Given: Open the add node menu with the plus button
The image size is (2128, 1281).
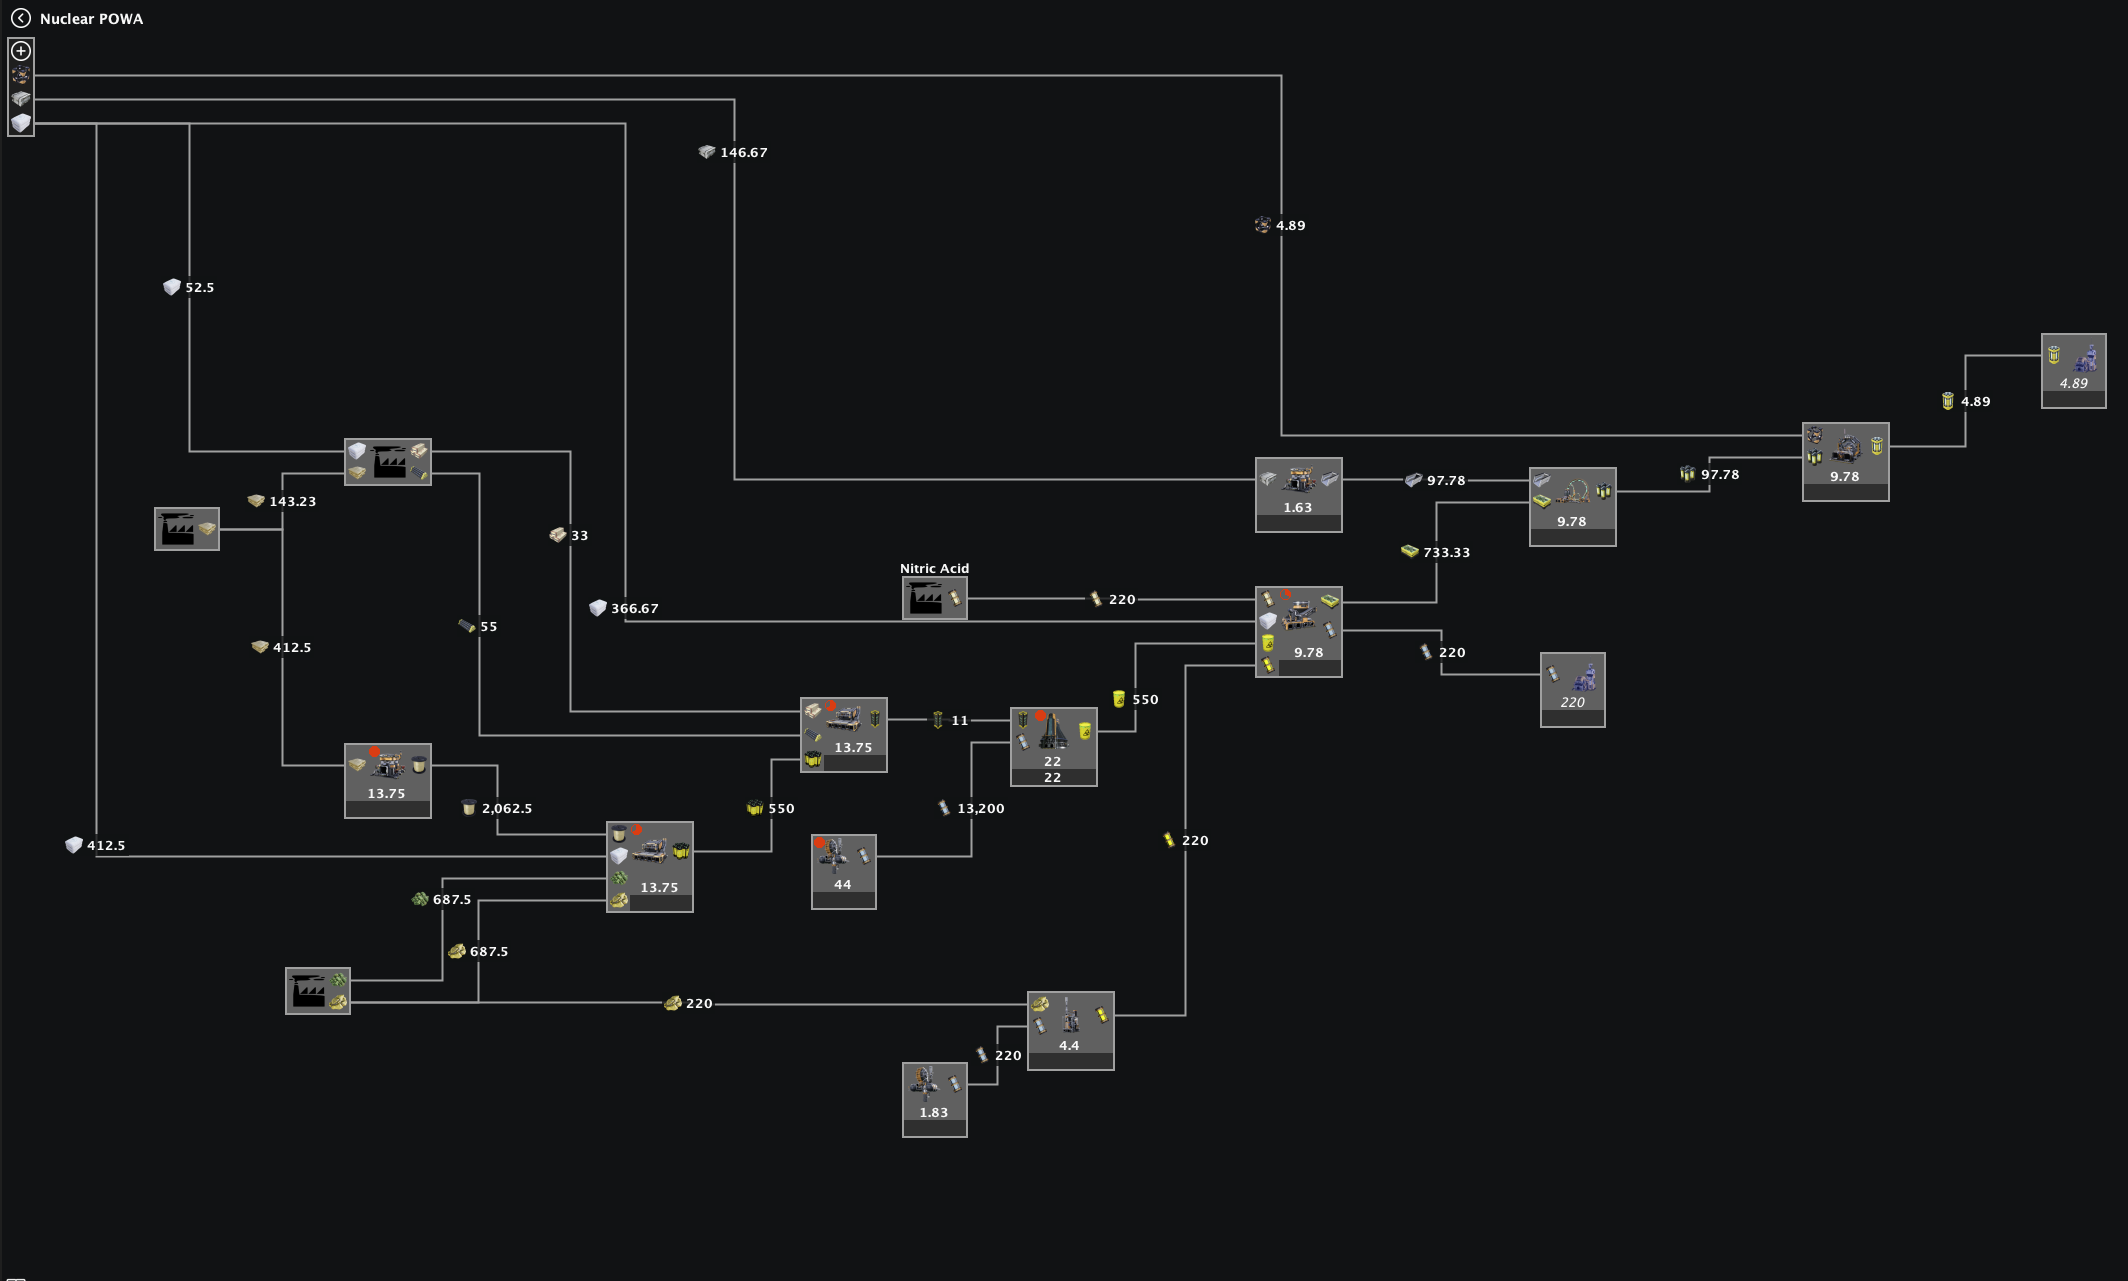Looking at the screenshot, I should click(20, 50).
